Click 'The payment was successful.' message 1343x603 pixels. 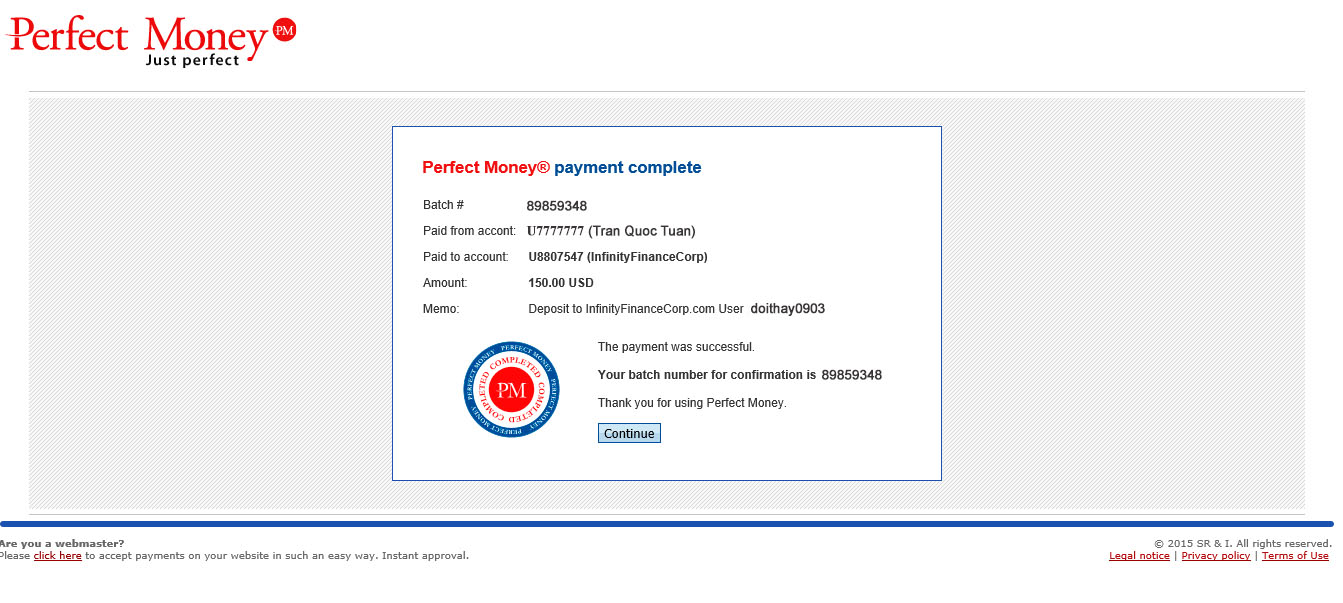click(676, 347)
